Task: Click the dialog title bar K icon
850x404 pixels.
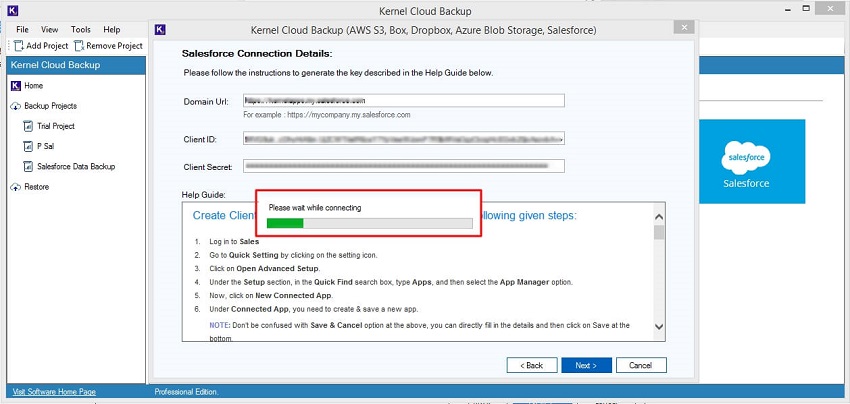Action: click(160, 30)
